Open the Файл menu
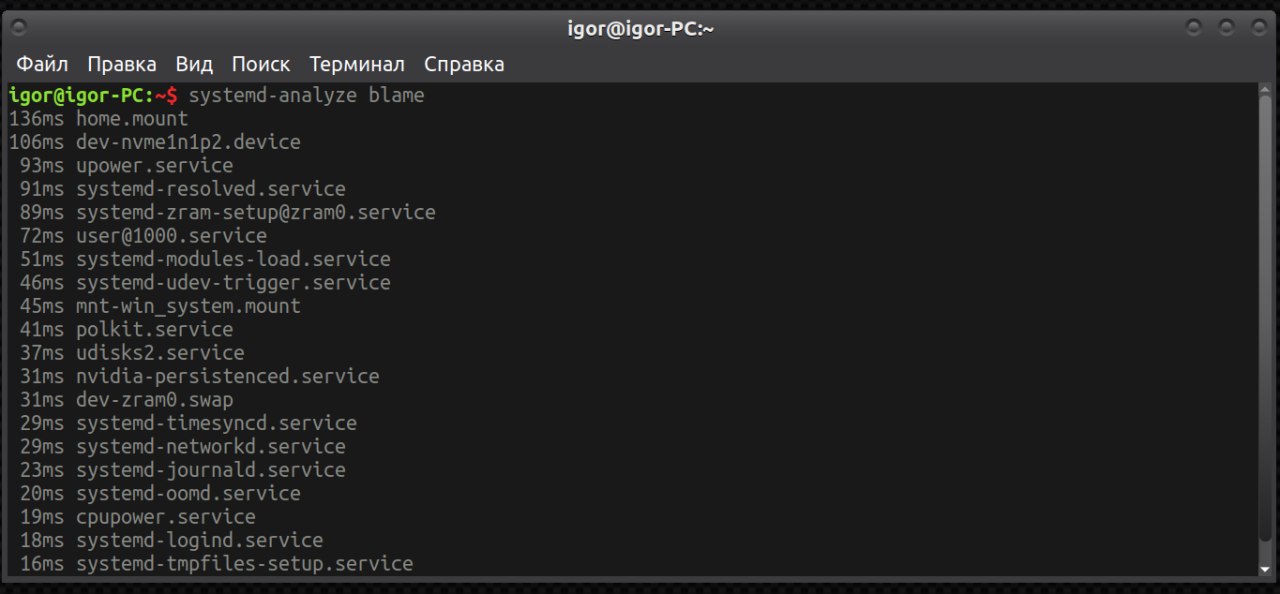Image resolution: width=1280 pixels, height=594 pixels. point(42,64)
